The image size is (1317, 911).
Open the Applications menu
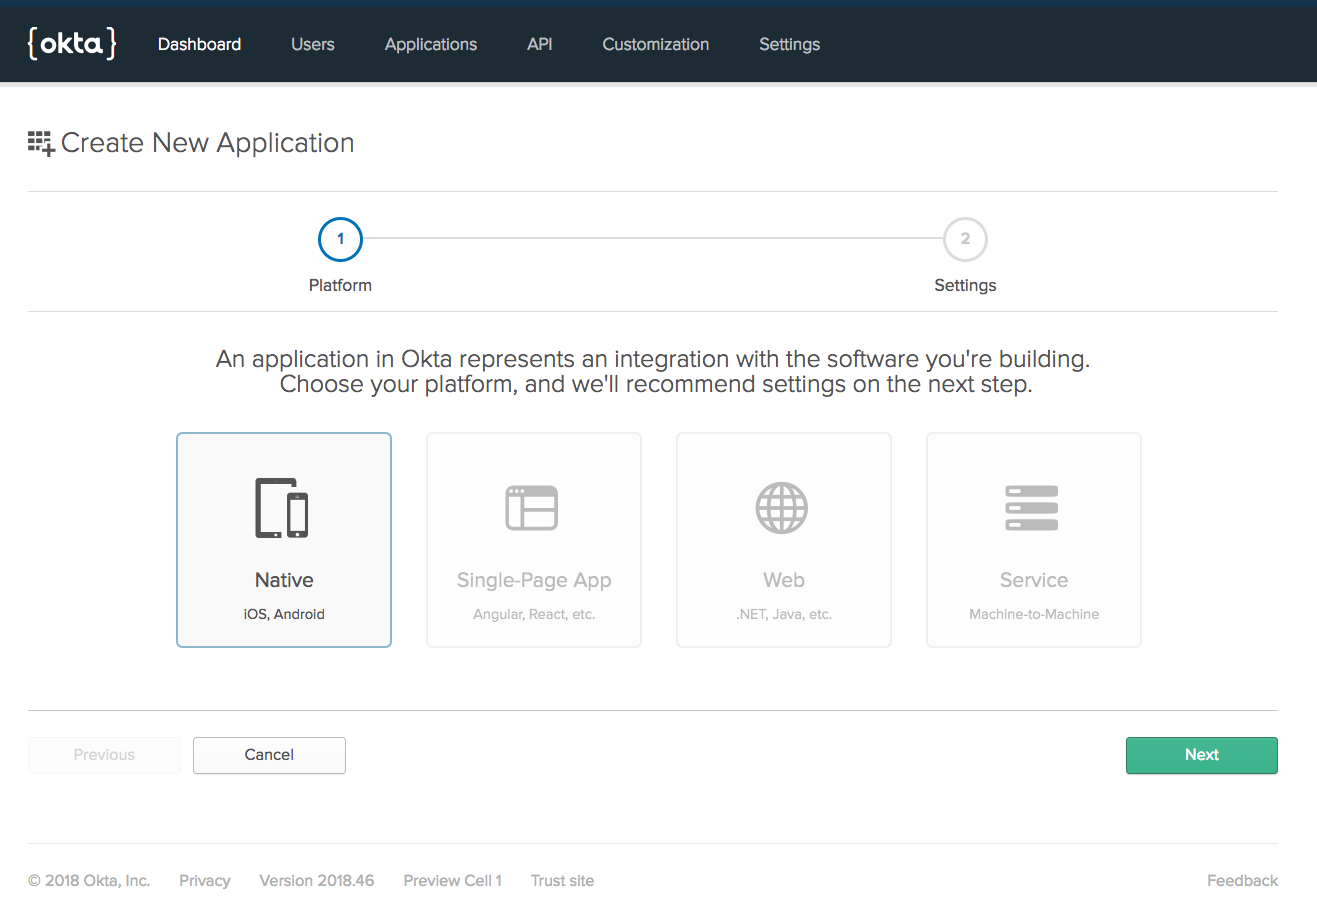pyautogui.click(x=431, y=44)
